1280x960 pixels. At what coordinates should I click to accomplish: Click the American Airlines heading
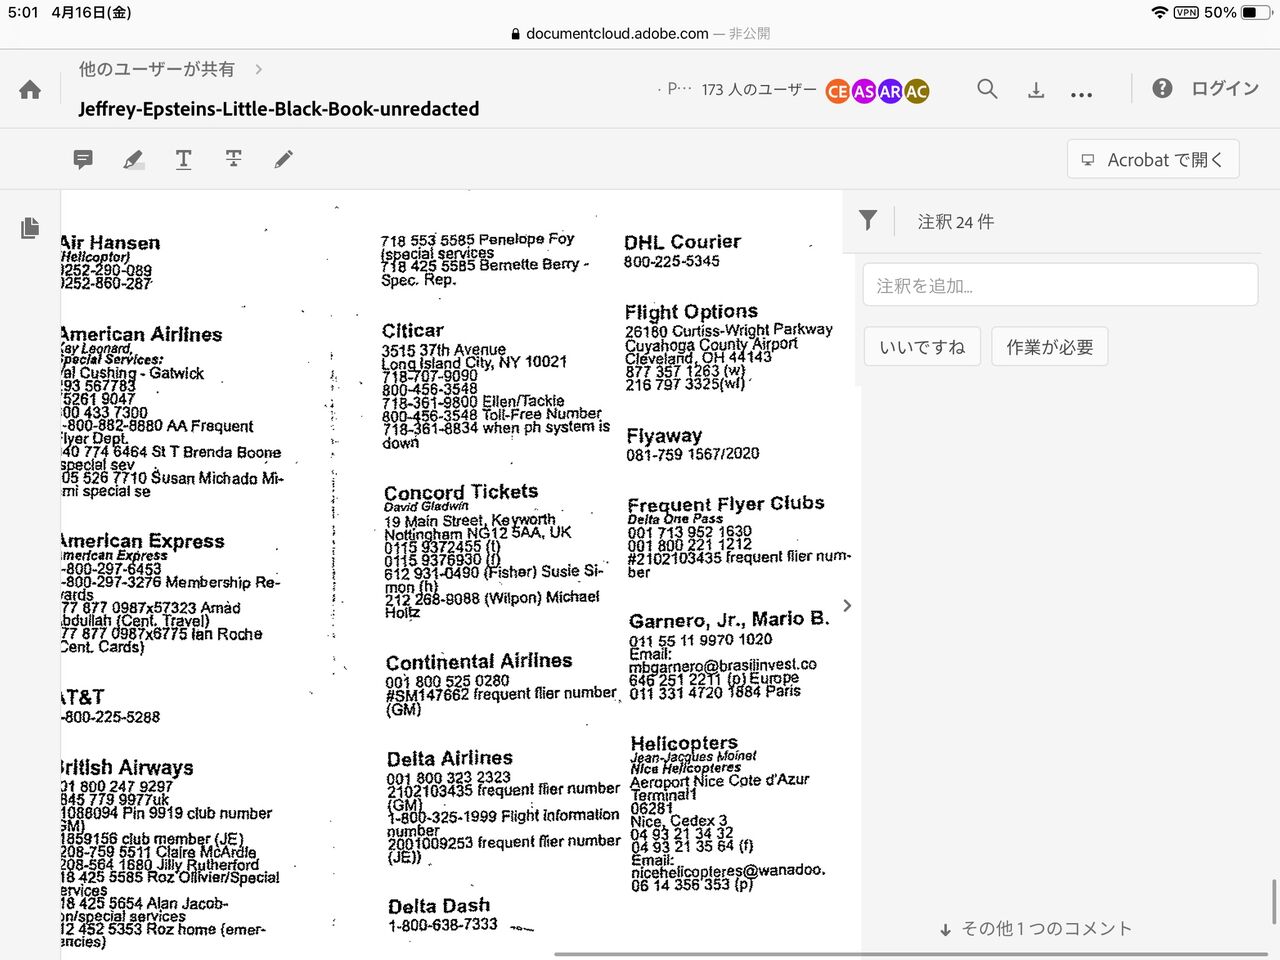(x=141, y=334)
